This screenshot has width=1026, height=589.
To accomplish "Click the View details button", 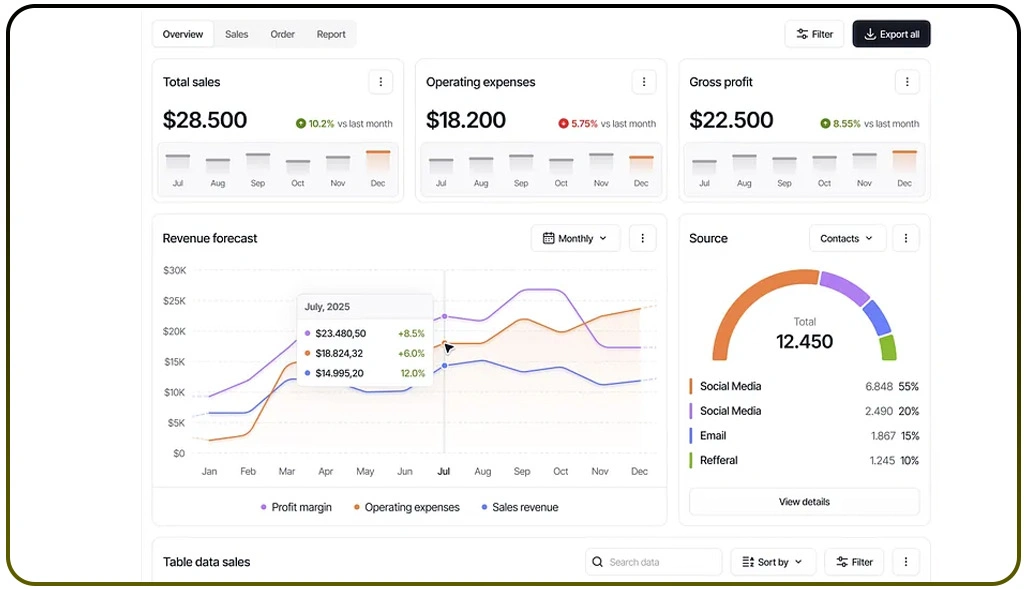I will (x=804, y=501).
